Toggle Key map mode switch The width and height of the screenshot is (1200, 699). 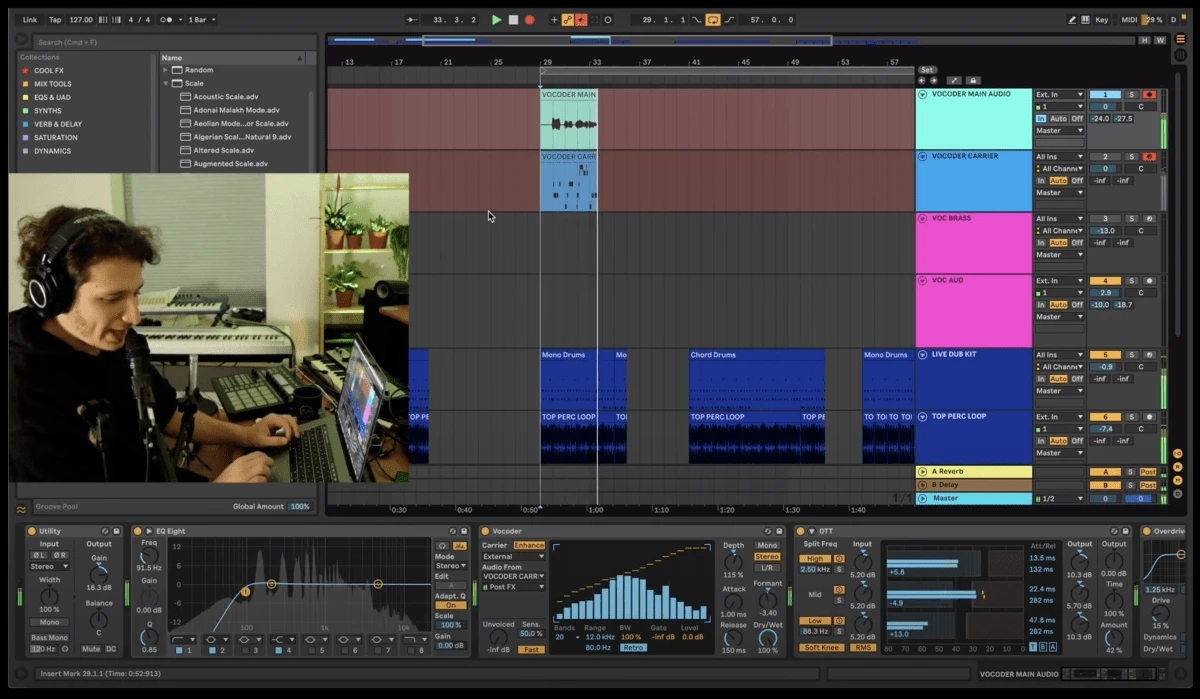click(1102, 20)
